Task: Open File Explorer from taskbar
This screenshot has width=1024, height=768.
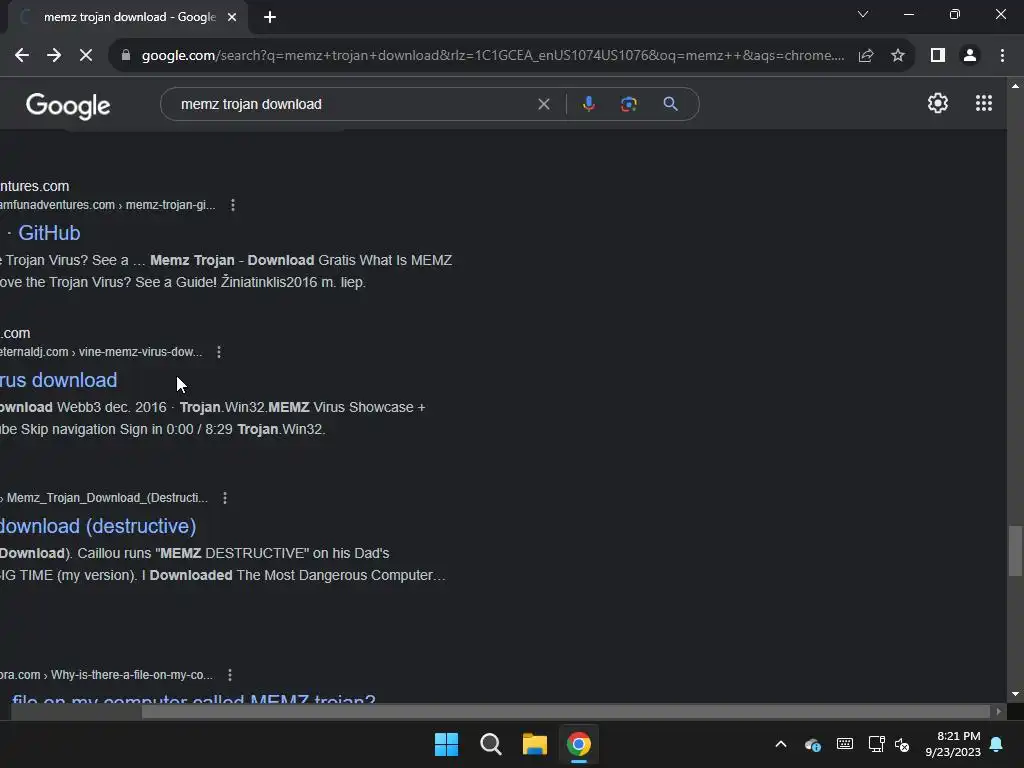Action: coord(534,744)
